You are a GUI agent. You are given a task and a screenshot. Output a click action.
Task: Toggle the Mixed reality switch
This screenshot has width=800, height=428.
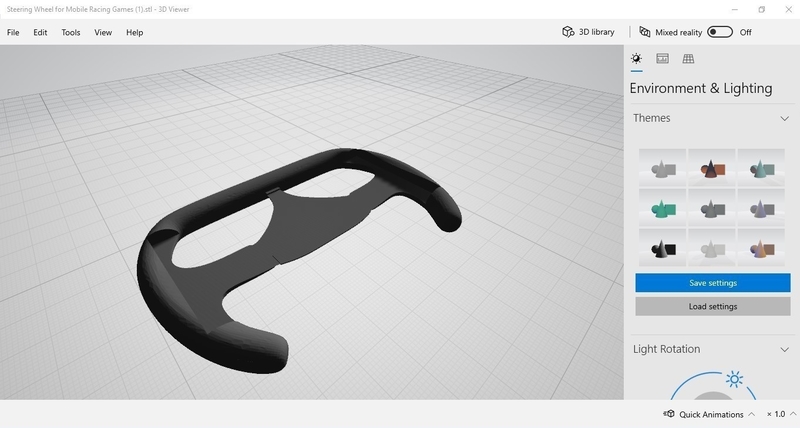(x=720, y=32)
